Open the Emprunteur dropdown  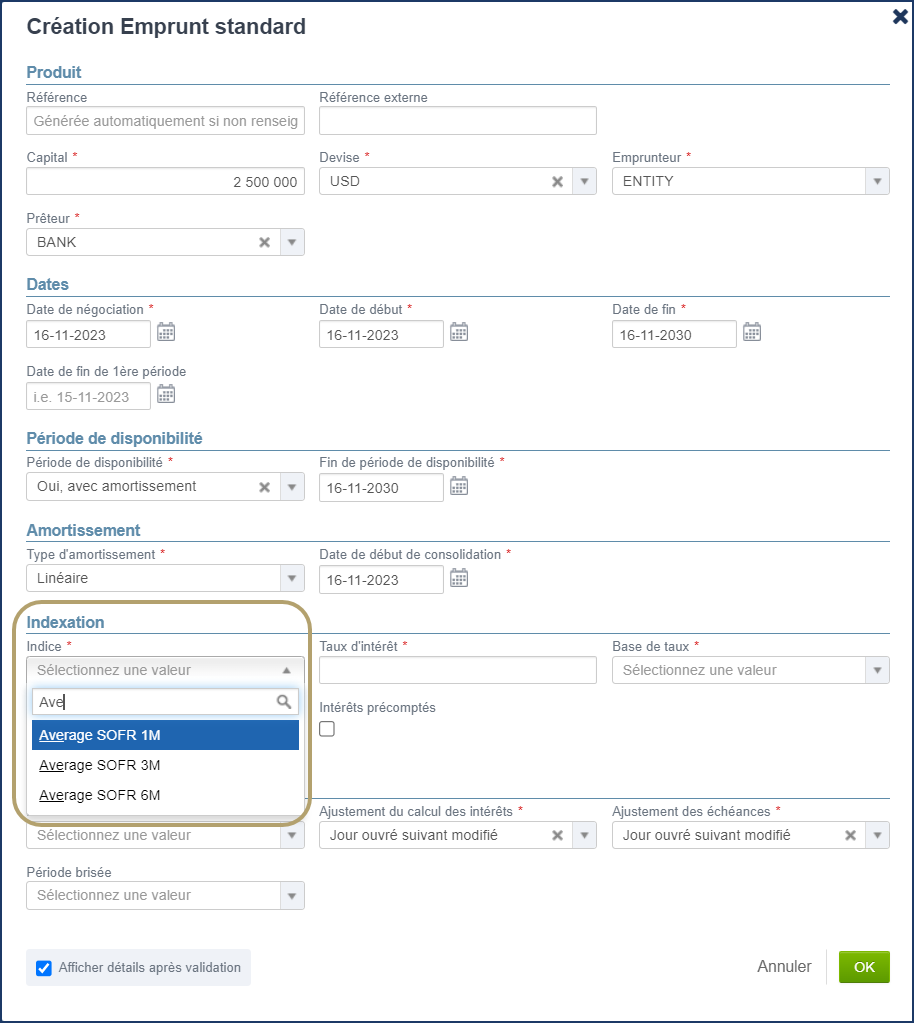[875, 180]
